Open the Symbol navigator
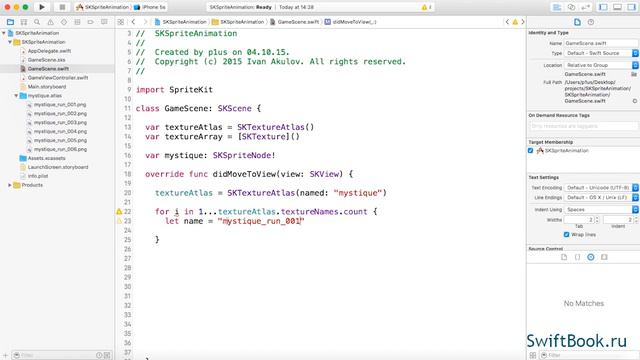This screenshot has height=360, width=640. (x=24, y=22)
